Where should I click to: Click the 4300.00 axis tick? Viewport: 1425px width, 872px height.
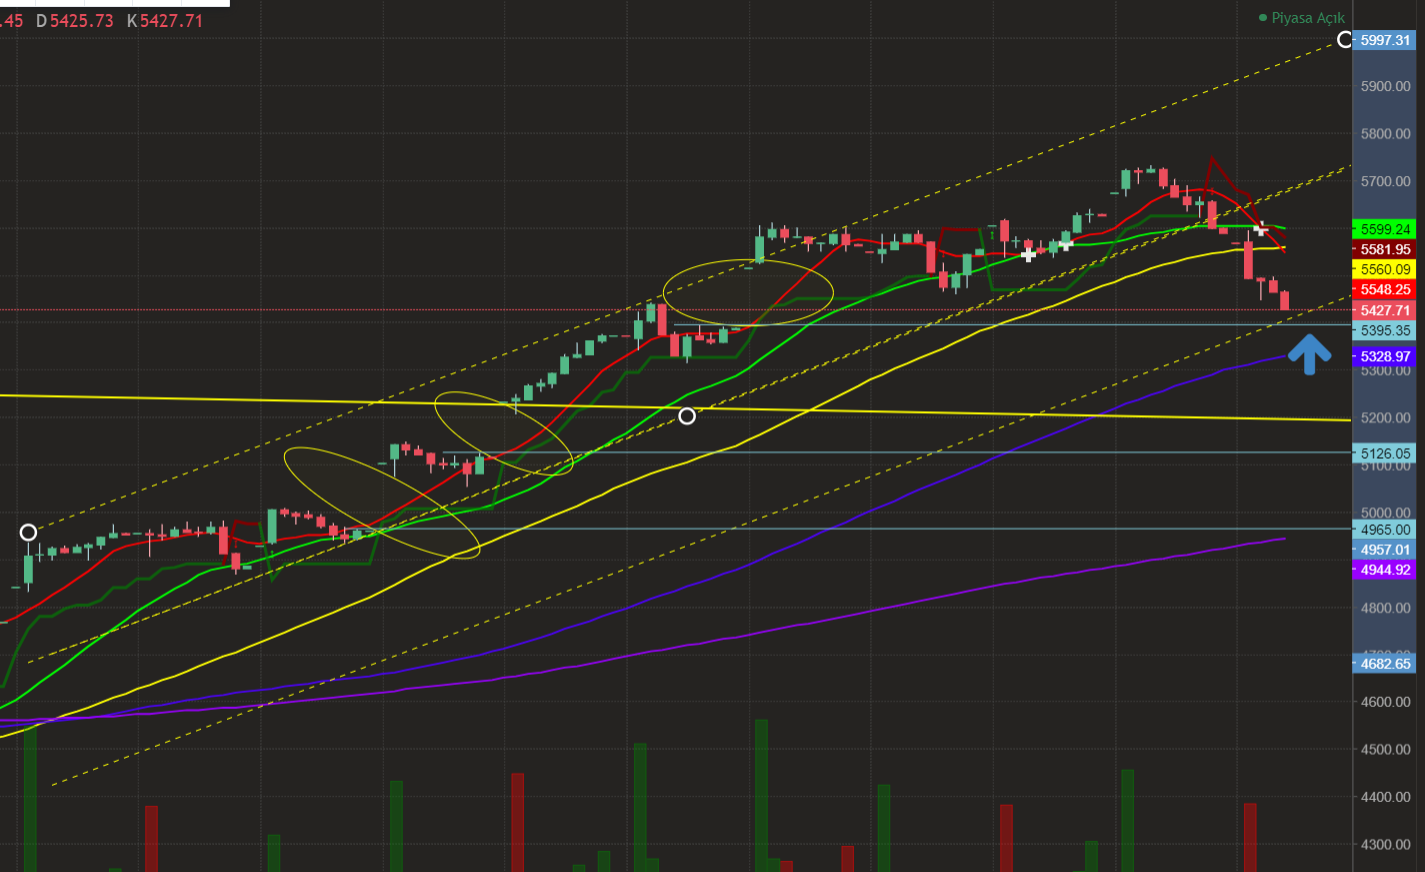coord(1385,844)
